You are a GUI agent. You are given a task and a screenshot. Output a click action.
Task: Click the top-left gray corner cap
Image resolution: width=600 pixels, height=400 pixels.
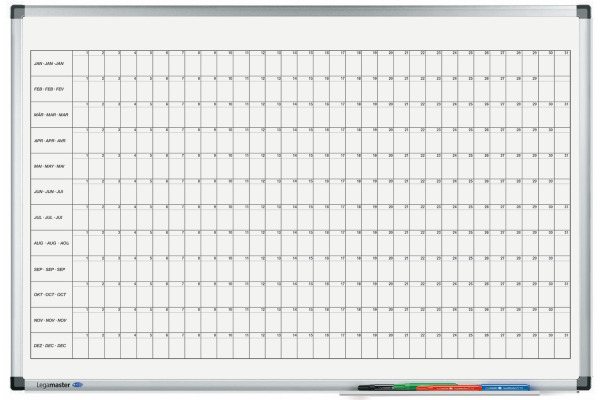pyautogui.click(x=18, y=12)
